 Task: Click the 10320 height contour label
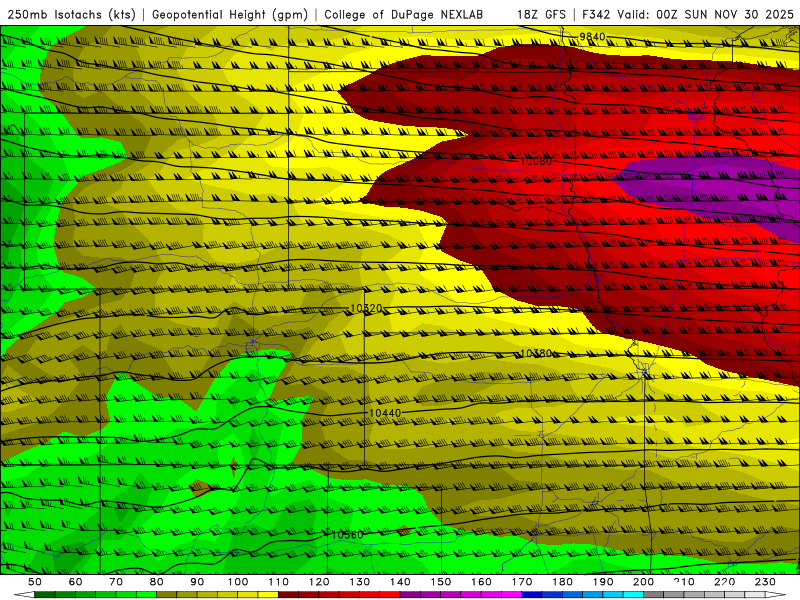pos(366,309)
